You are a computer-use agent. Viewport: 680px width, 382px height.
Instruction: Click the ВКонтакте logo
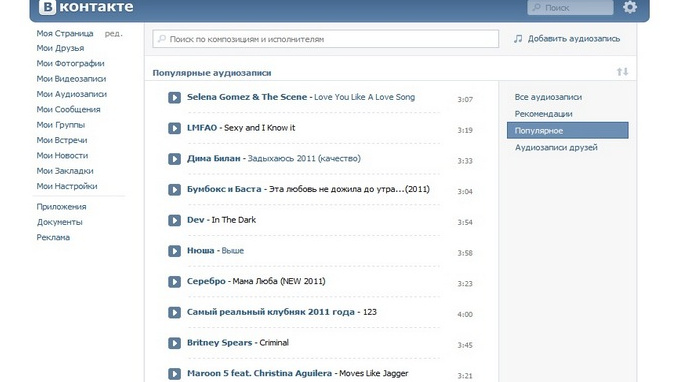tap(86, 7)
